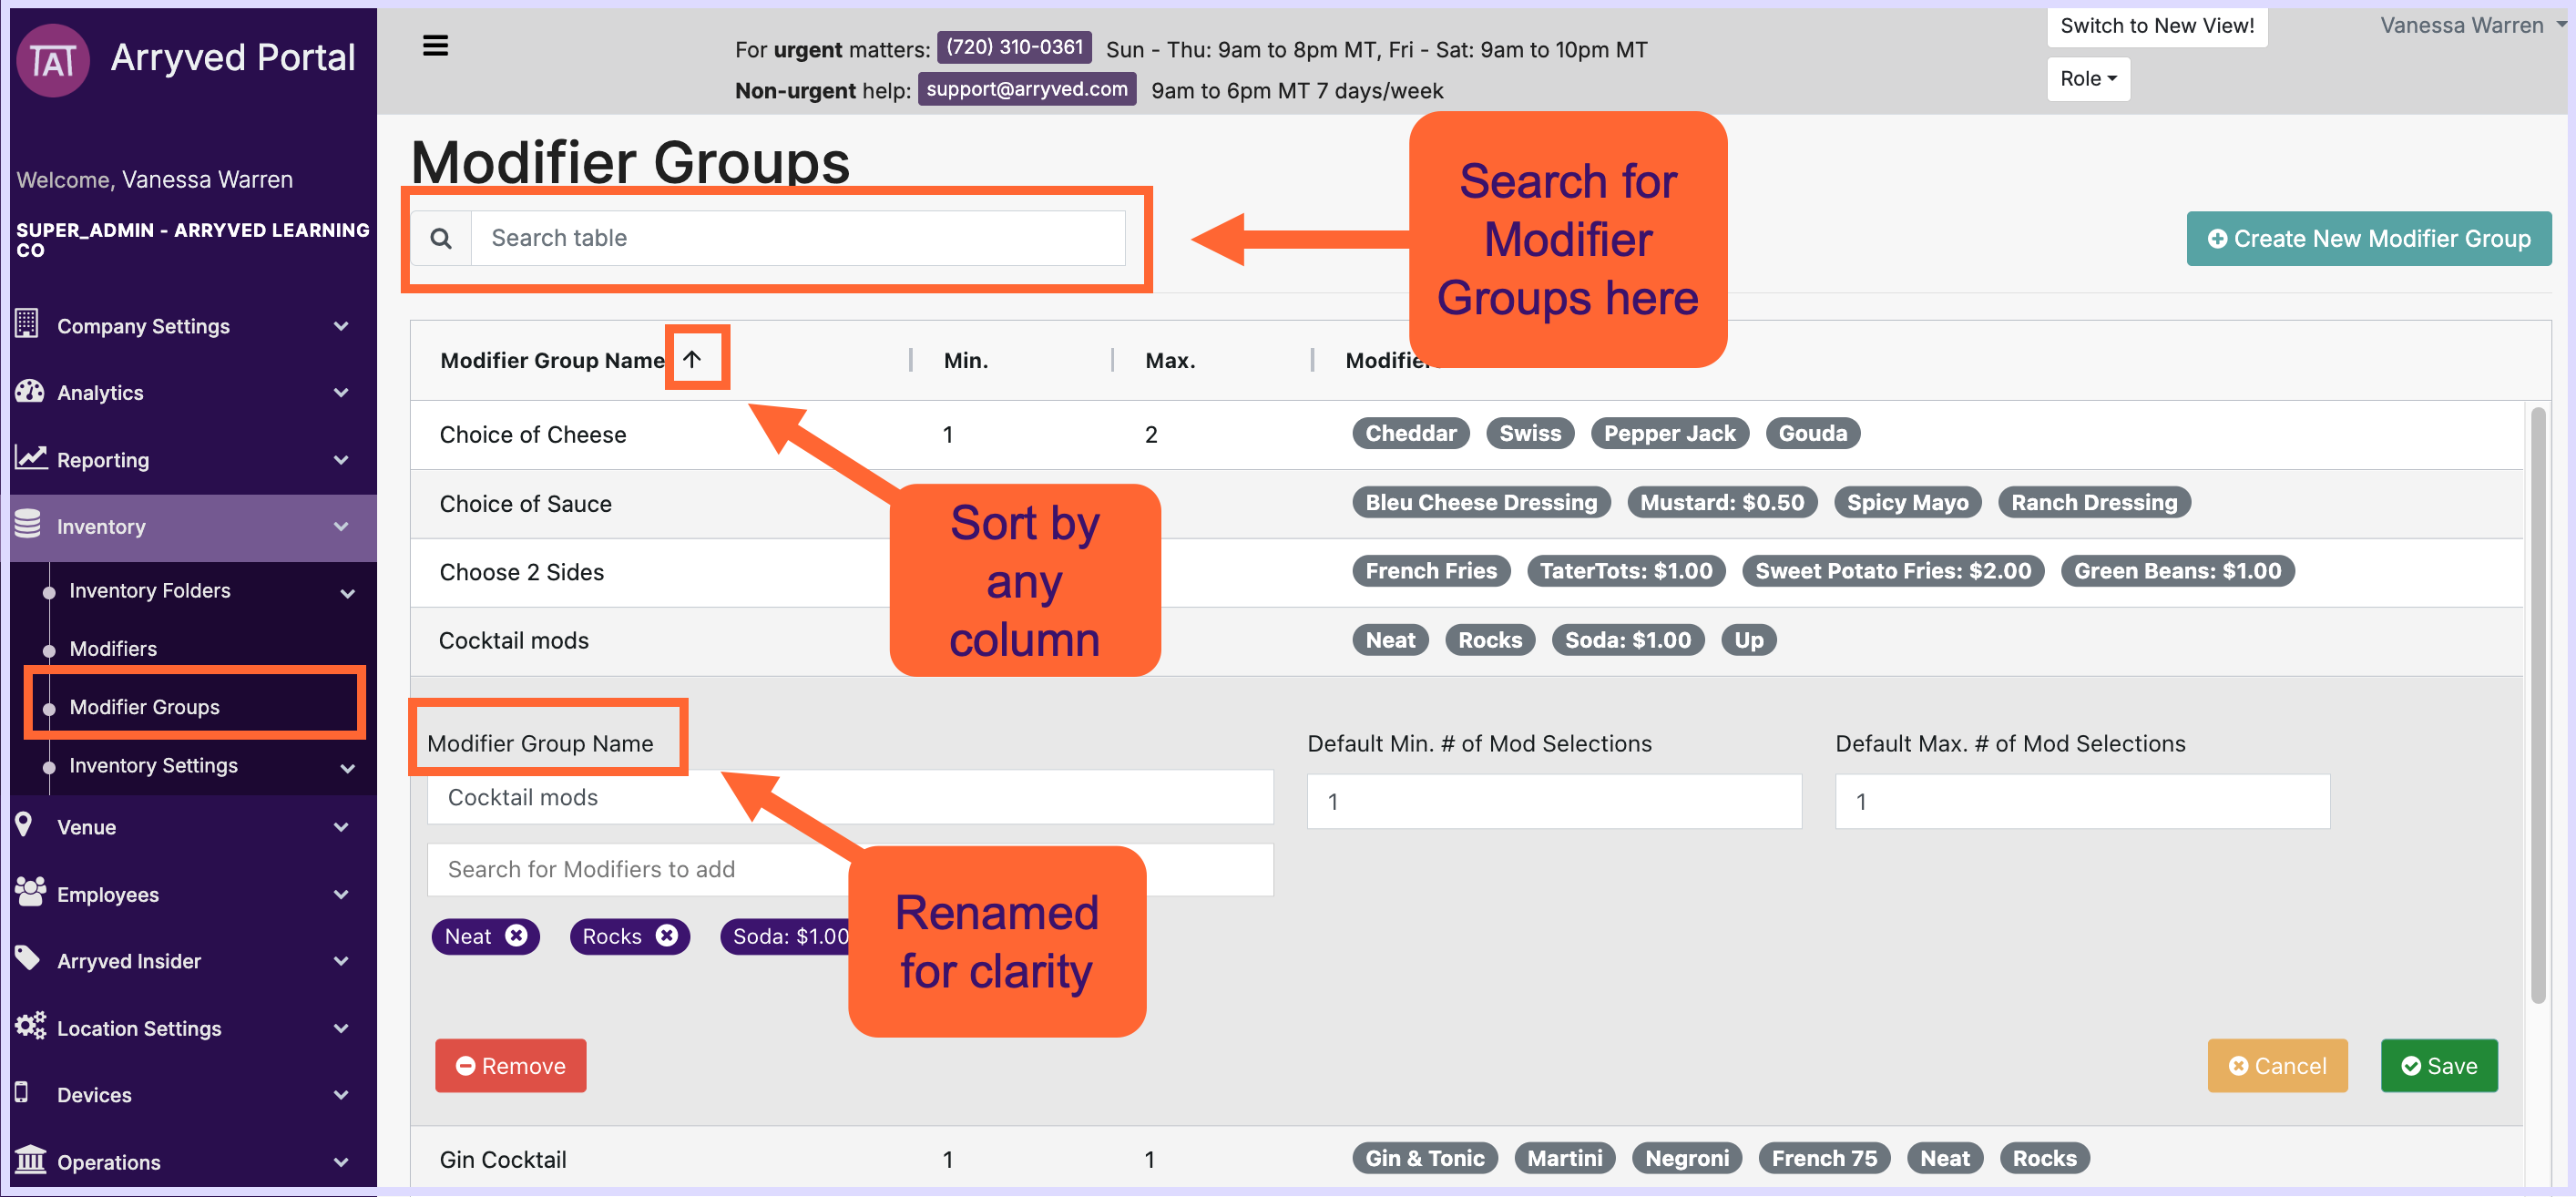Screen dimensions: 2576x1197
Task: Click the Location Settings gears icon
Action: coord(30,1026)
